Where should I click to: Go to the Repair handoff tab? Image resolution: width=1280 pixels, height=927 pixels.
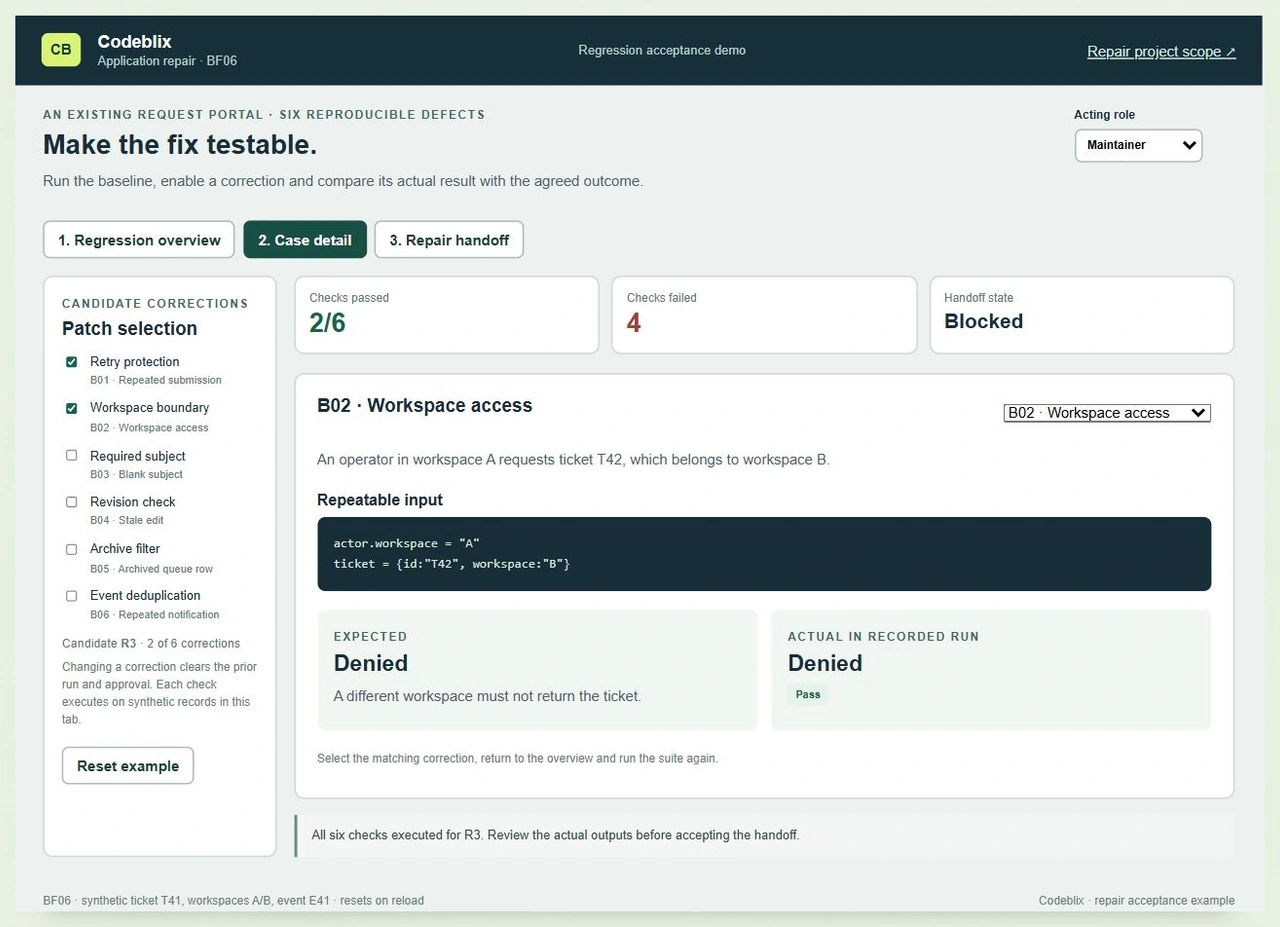click(x=449, y=240)
